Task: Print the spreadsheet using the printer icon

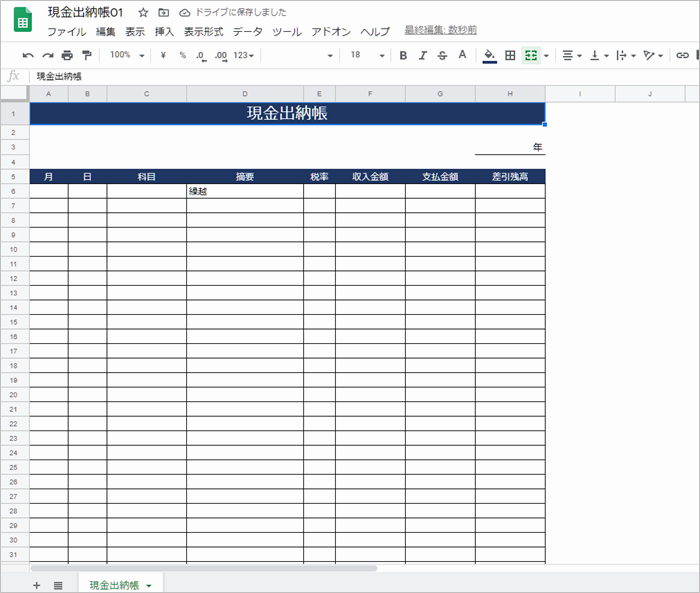Action: (x=67, y=55)
